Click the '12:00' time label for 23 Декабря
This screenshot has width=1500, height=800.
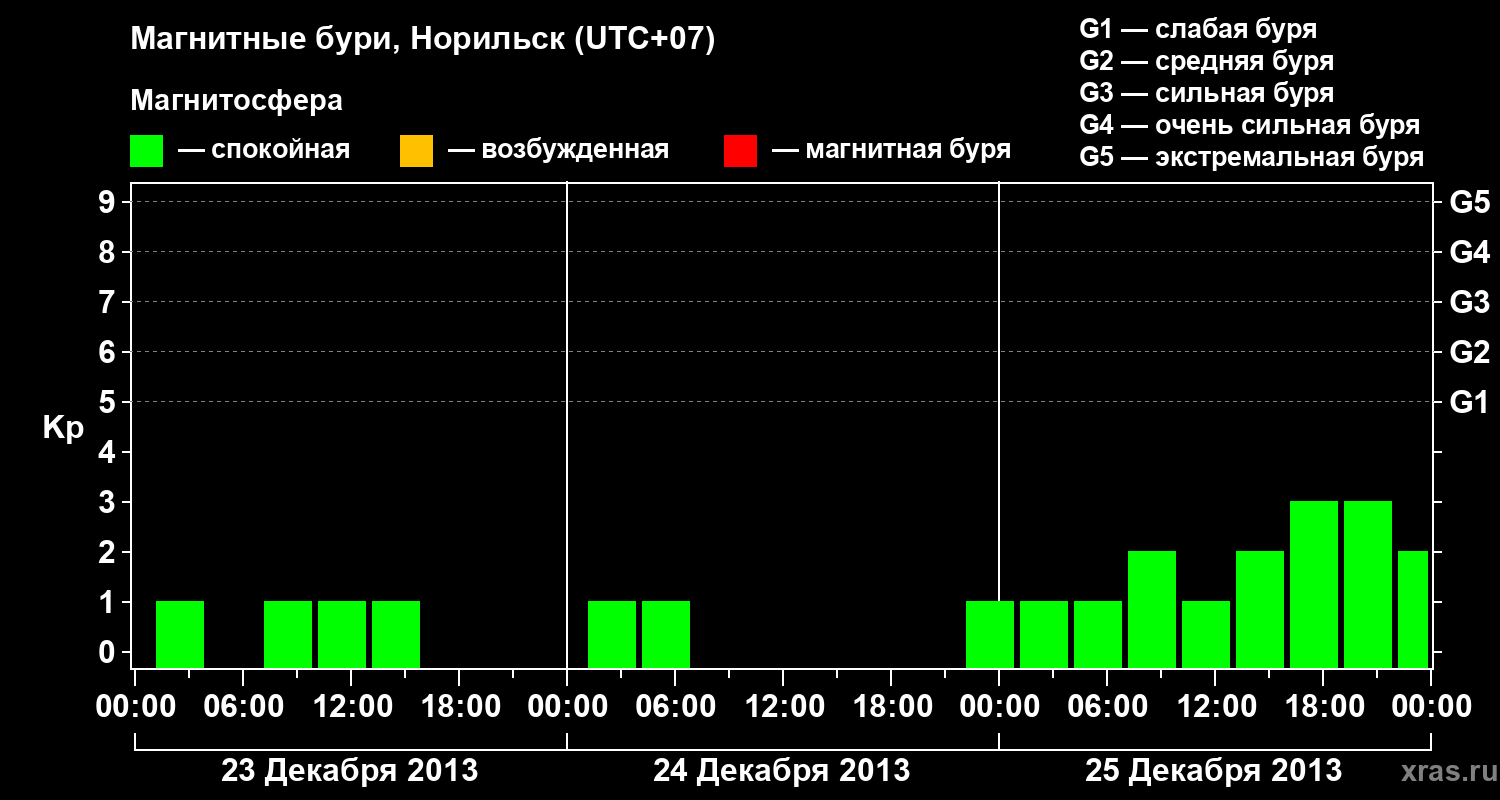click(351, 707)
